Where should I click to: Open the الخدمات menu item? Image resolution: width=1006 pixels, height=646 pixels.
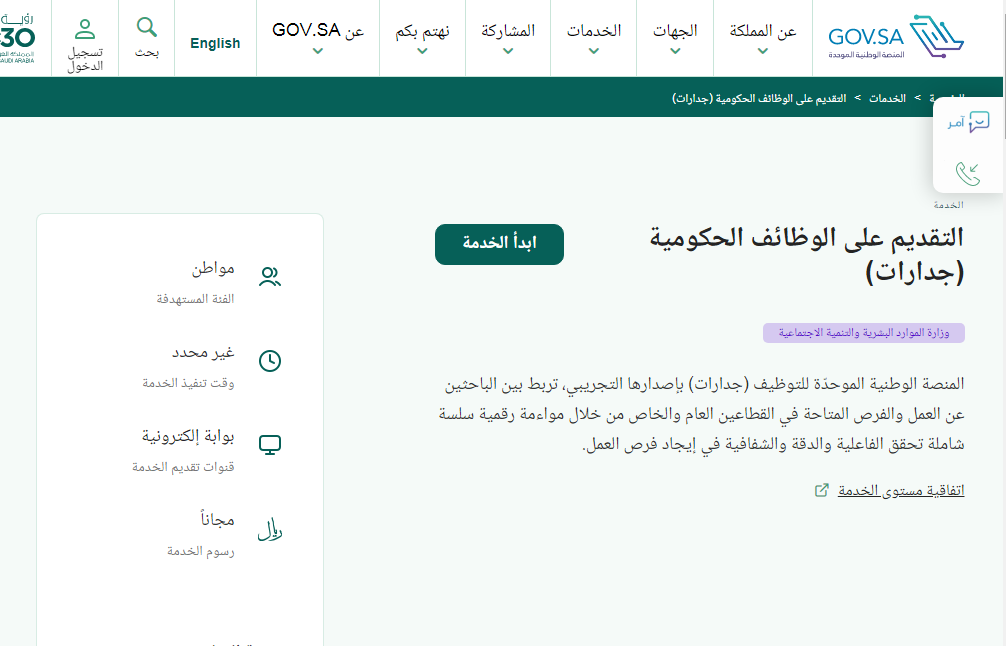click(x=594, y=31)
